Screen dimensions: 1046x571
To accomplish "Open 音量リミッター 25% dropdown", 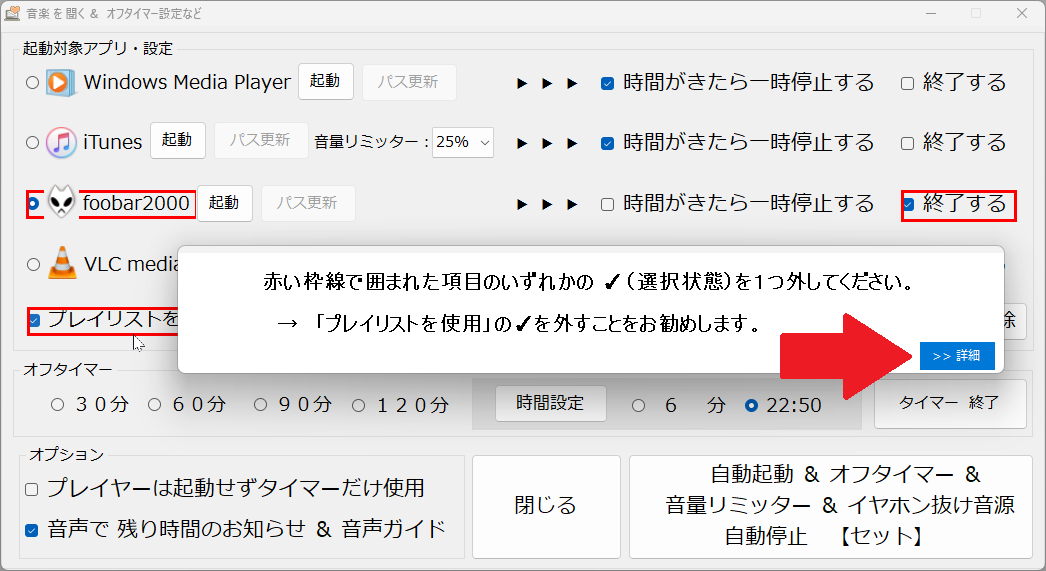I will click(462, 142).
